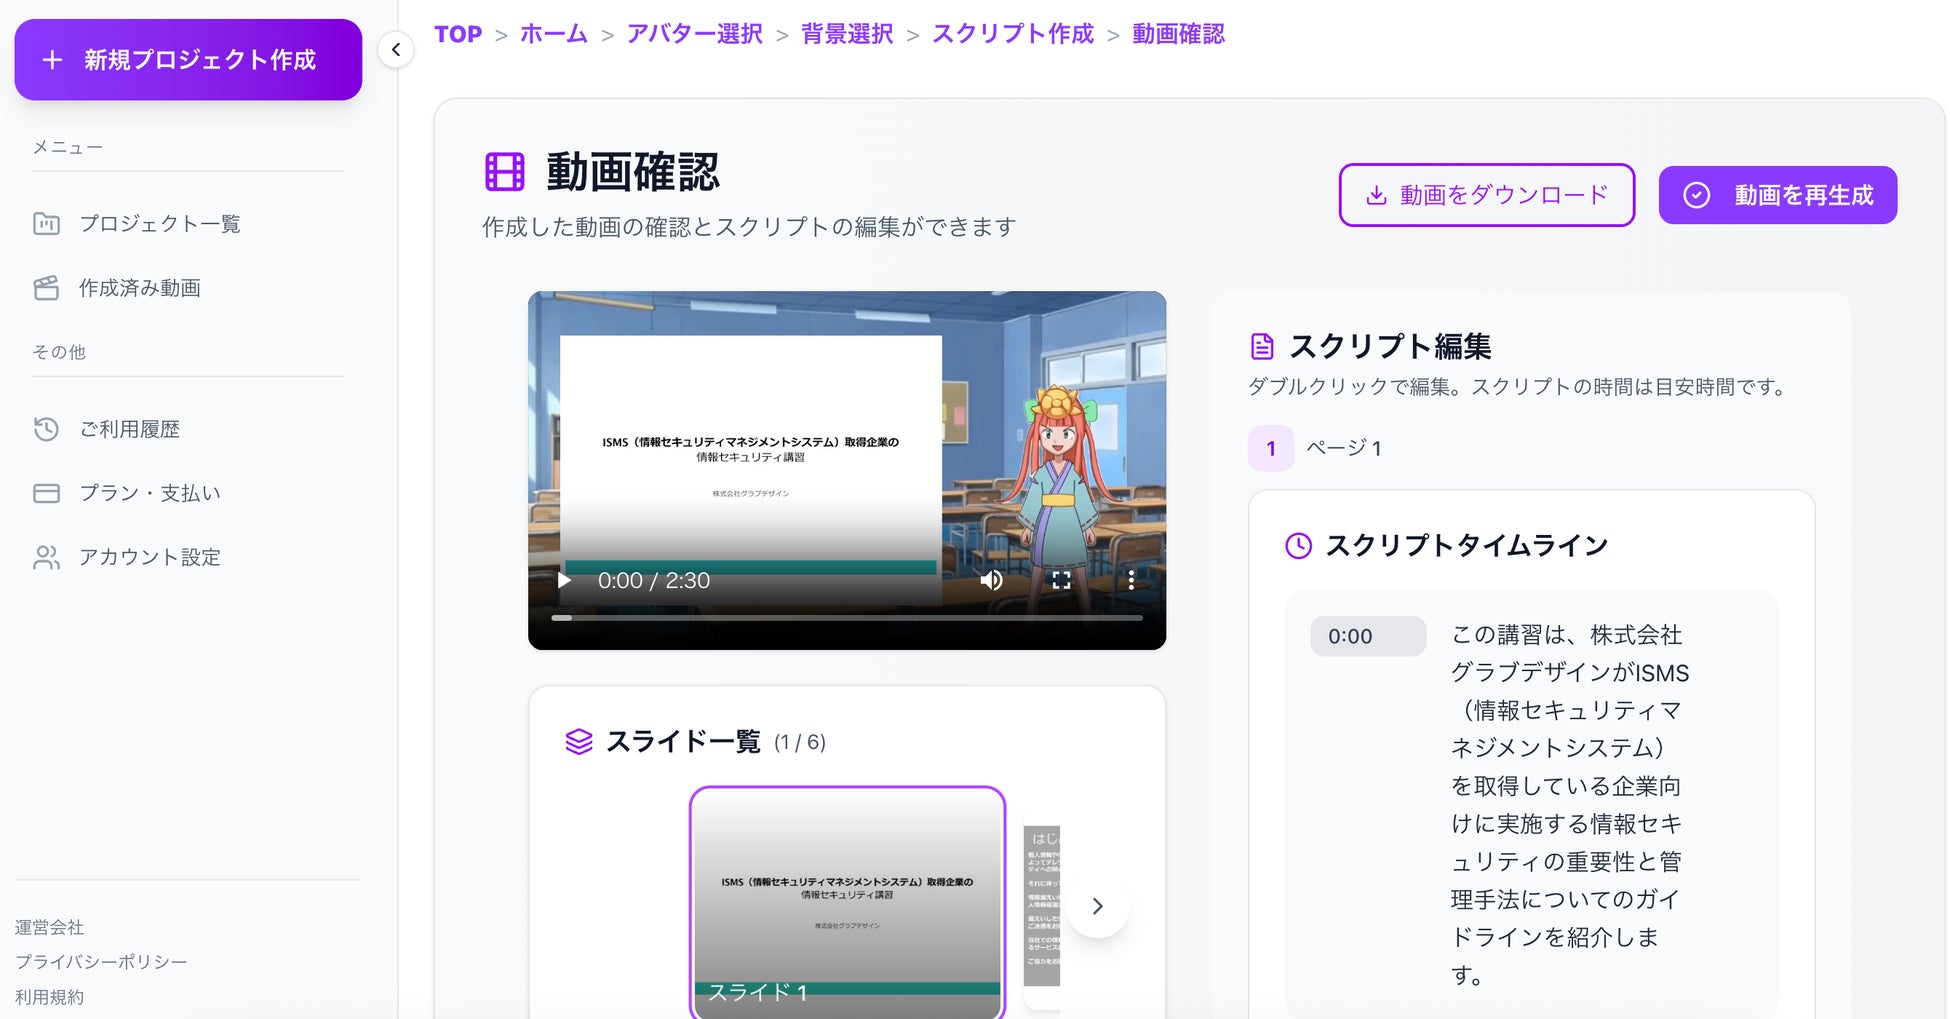Image resolution: width=1950 pixels, height=1019 pixels.
Task: Click the ご利用履歴 history icon
Action: tap(46, 429)
